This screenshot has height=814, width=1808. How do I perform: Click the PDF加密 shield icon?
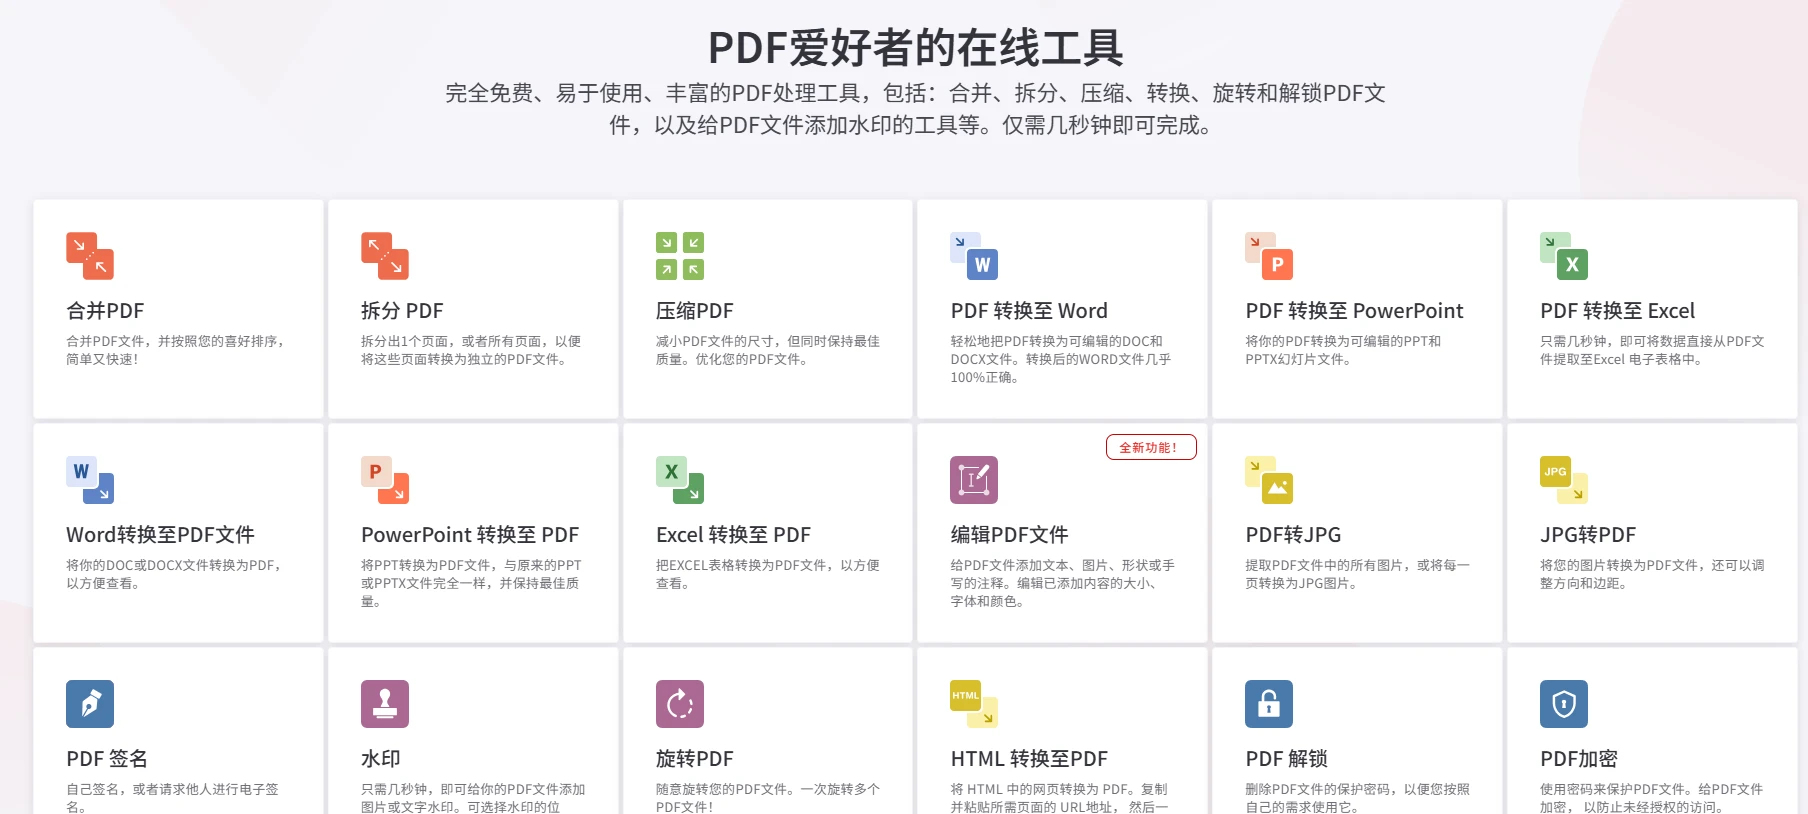pos(1564,704)
